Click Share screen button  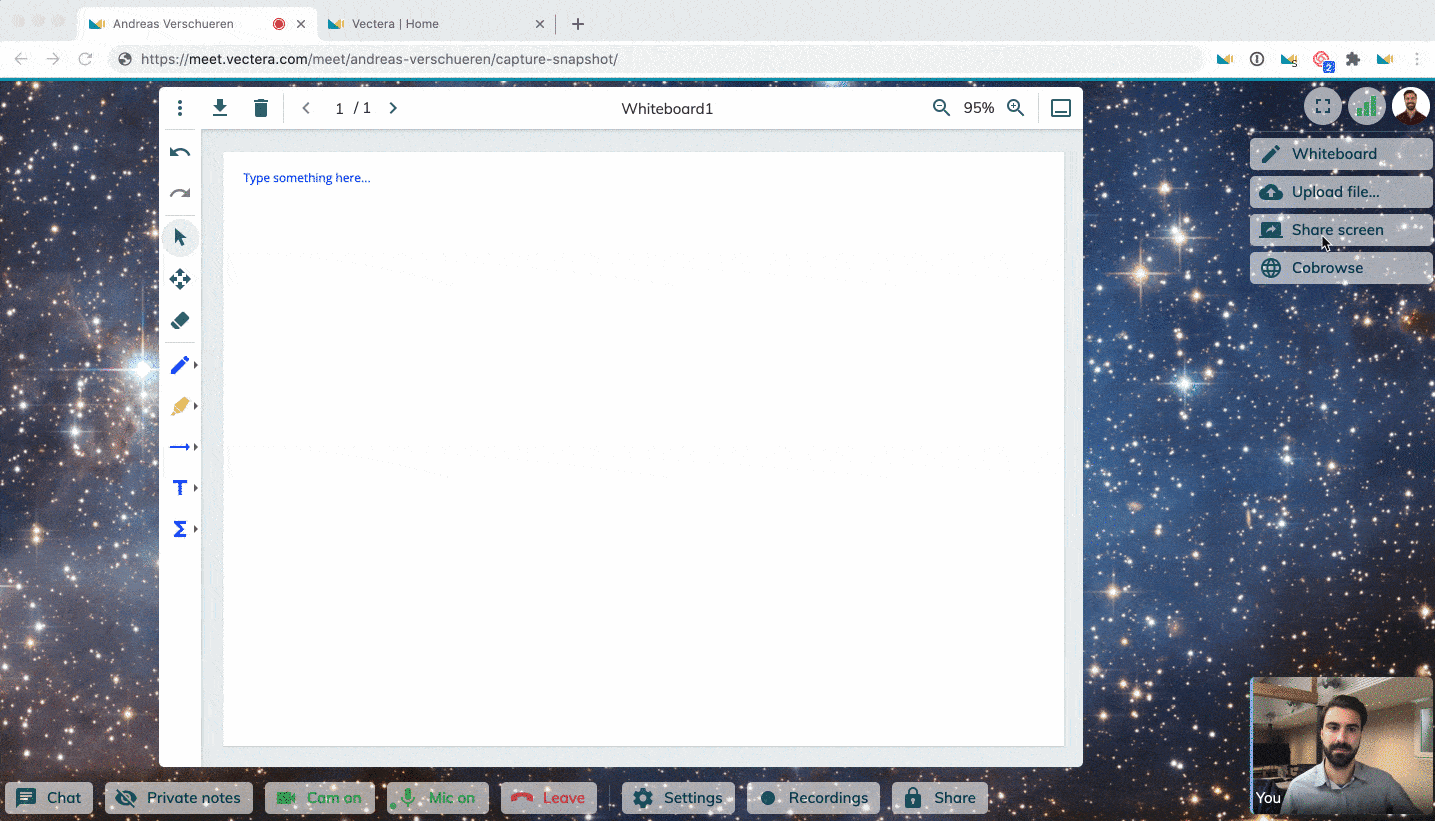1341,230
